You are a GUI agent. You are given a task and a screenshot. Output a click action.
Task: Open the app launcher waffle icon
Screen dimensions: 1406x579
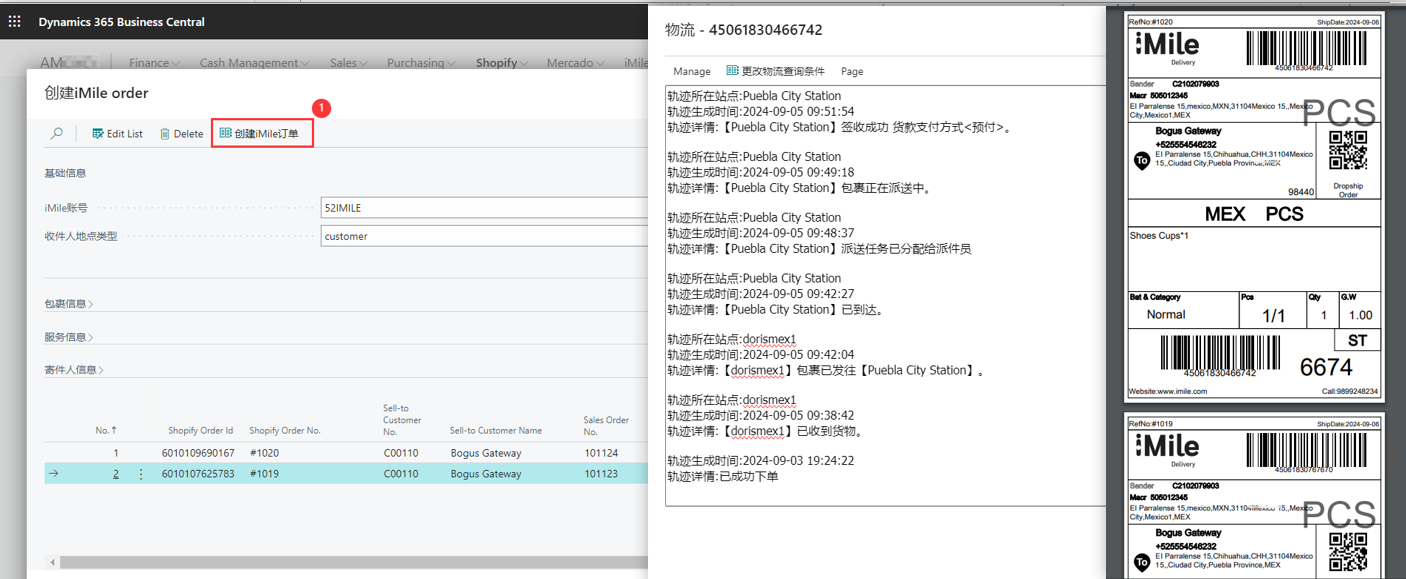[x=14, y=22]
